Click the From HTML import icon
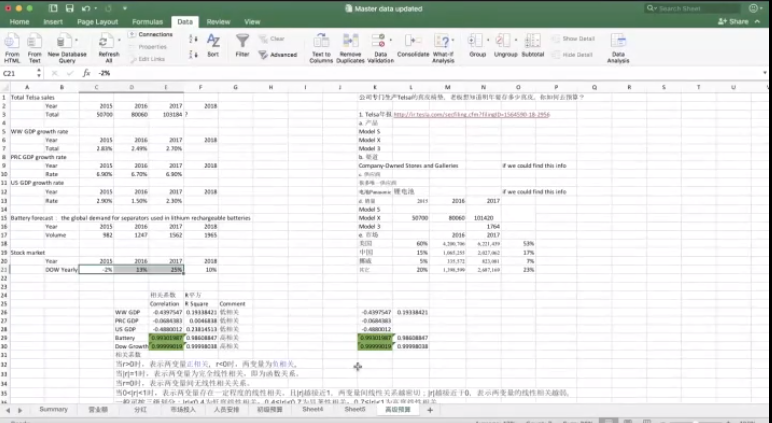 12,41
